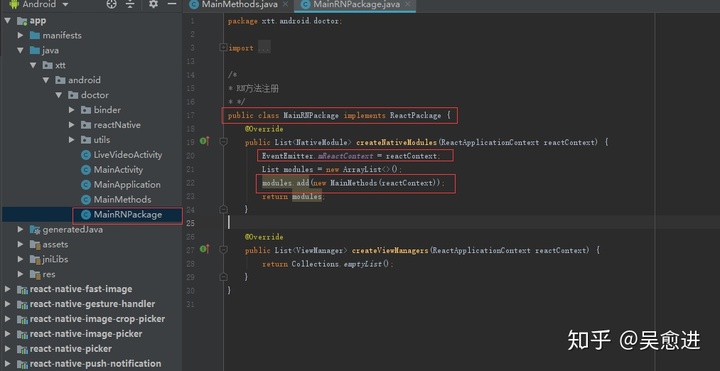Click the reactNative package icon
720x371 pixels.
(x=86, y=125)
